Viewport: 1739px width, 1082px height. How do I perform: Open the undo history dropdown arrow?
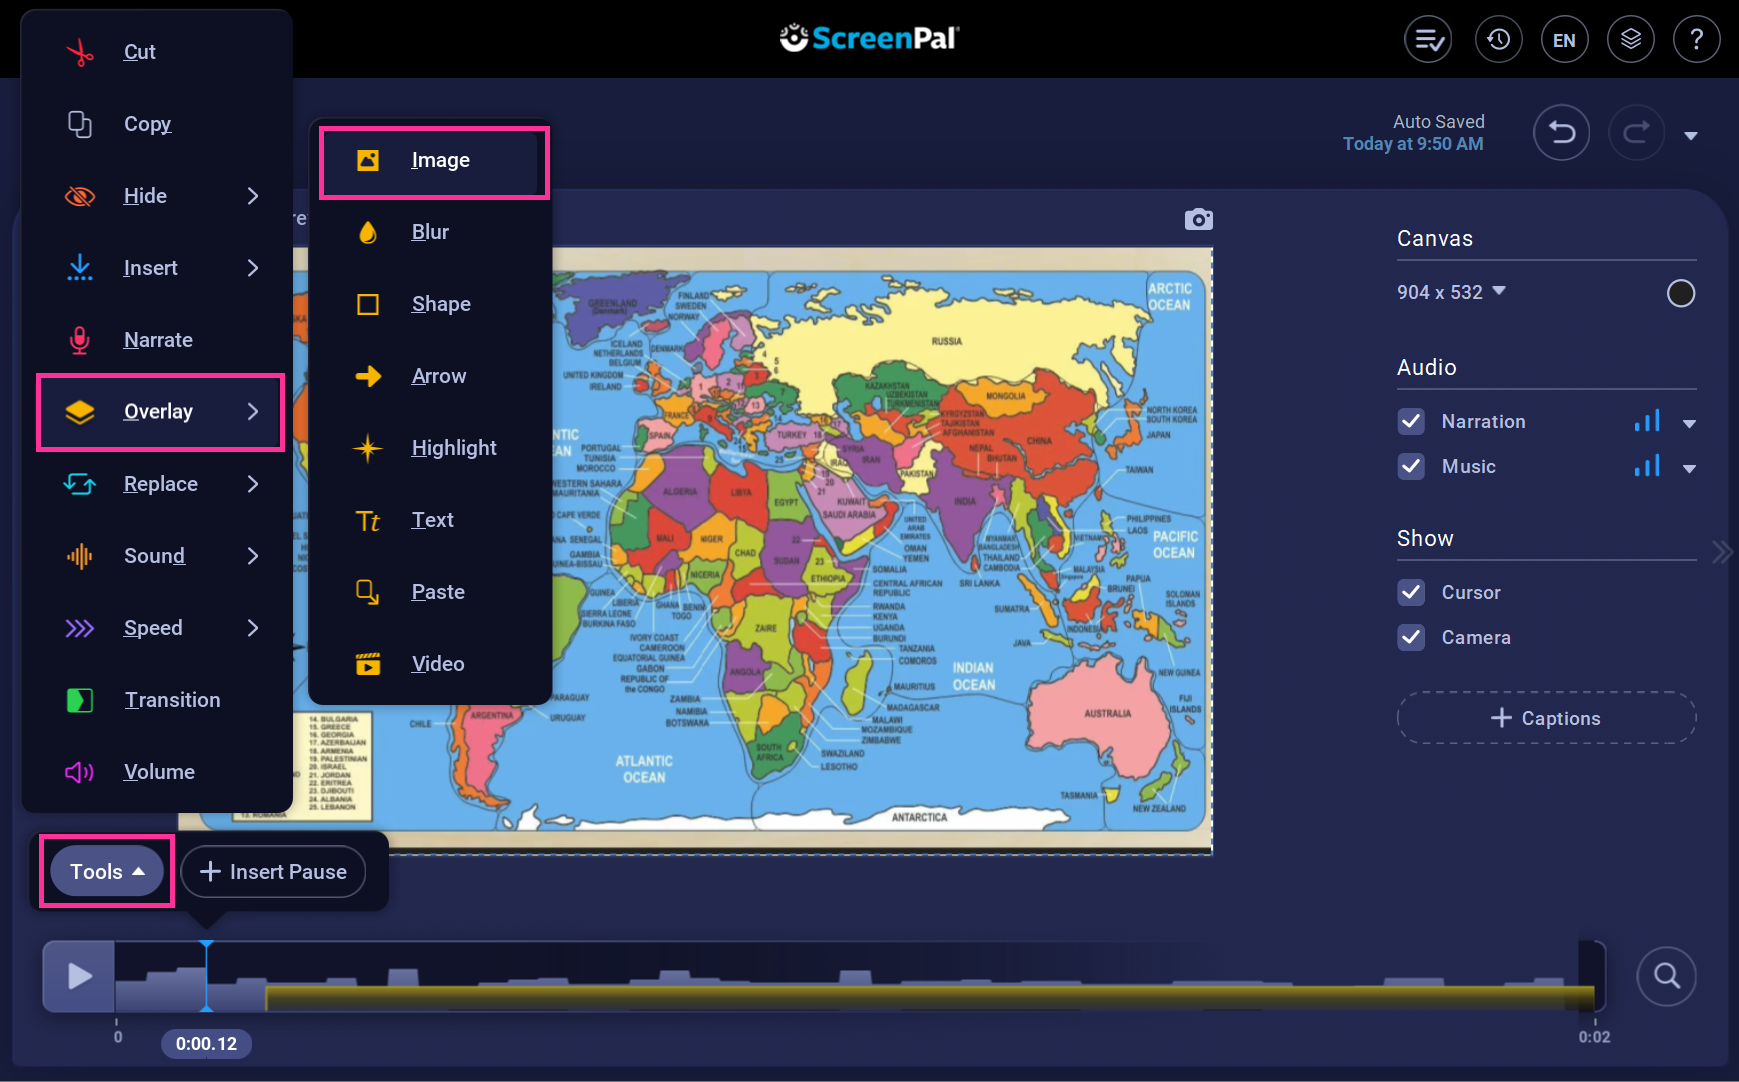[1691, 136]
